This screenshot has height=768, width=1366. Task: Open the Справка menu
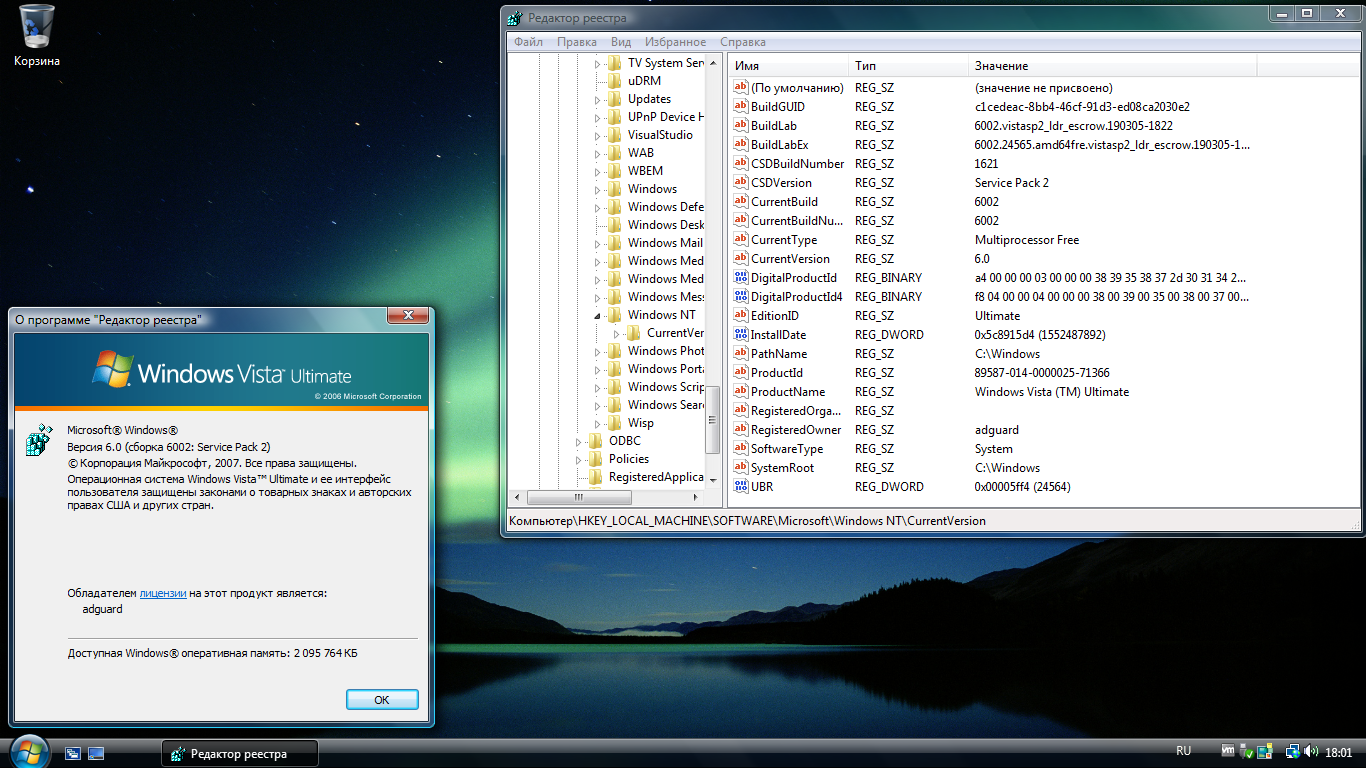(743, 42)
